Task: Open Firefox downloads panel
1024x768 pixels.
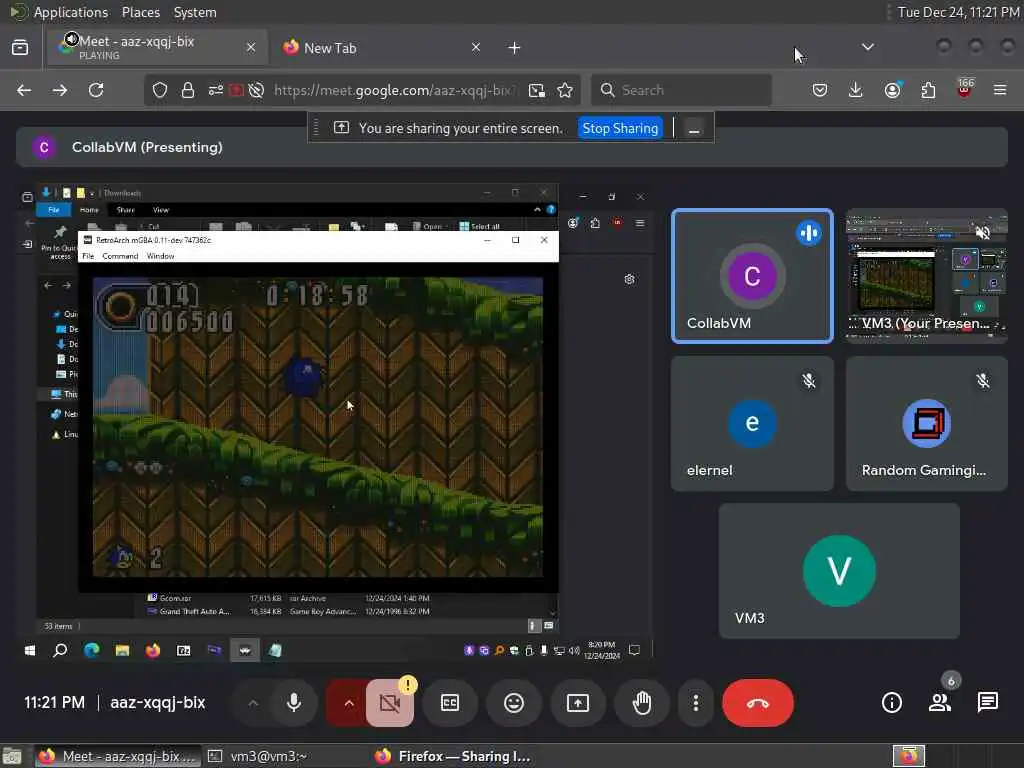Action: pos(856,90)
